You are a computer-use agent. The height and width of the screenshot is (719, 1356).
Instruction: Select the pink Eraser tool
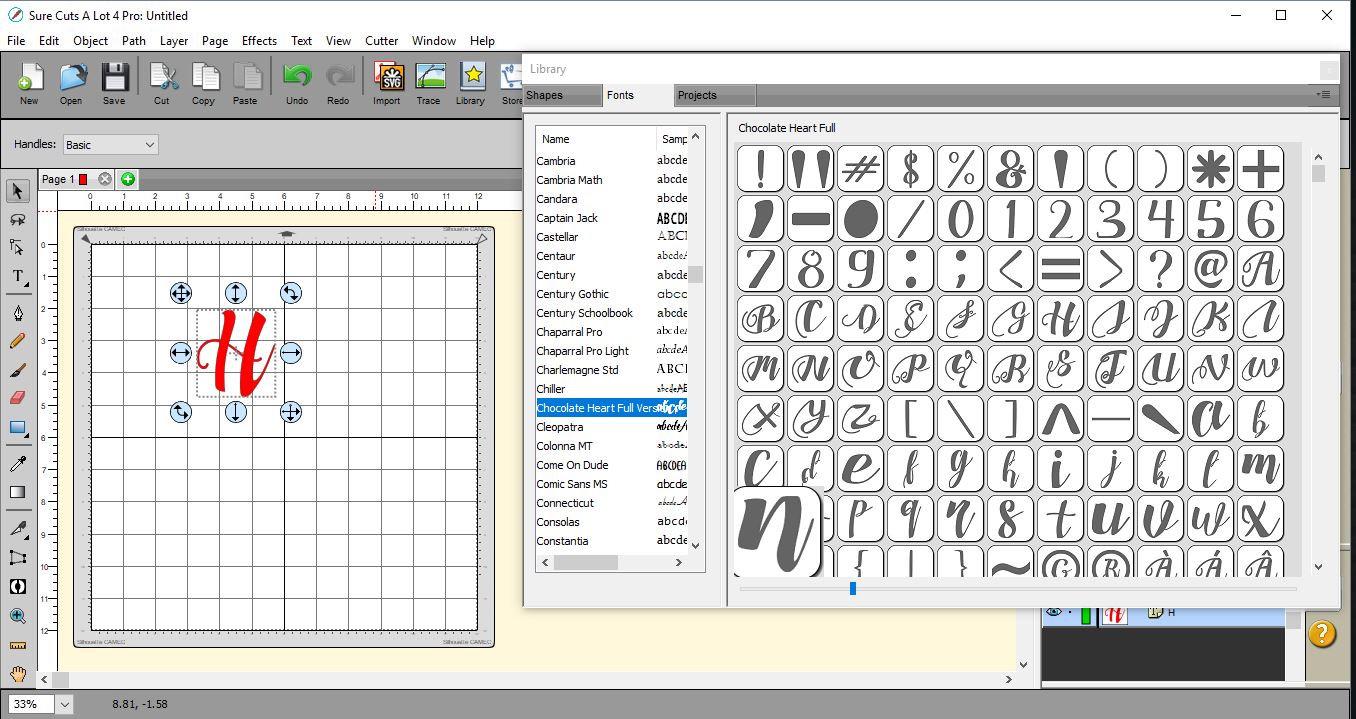[17, 398]
